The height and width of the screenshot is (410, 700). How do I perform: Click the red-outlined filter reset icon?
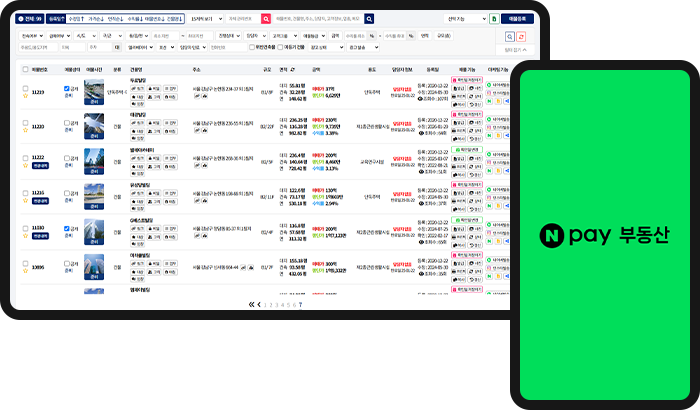click(521, 37)
